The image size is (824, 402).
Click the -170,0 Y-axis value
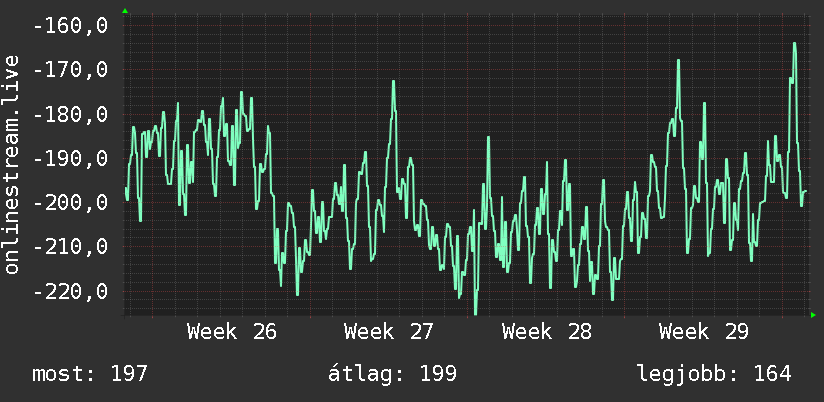[70, 69]
